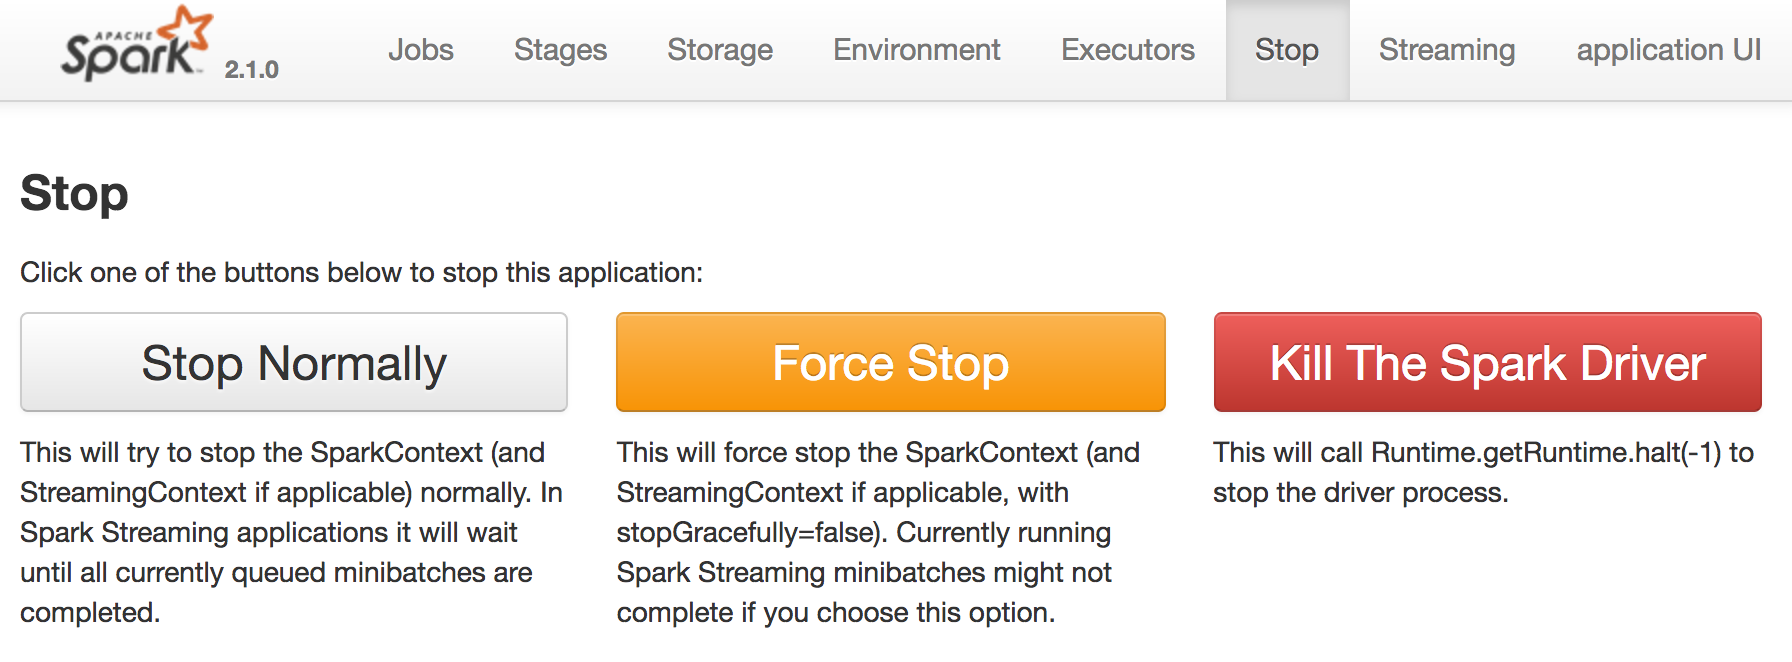The image size is (1792, 662).
Task: Click the application UI navbar item
Action: [1668, 50]
